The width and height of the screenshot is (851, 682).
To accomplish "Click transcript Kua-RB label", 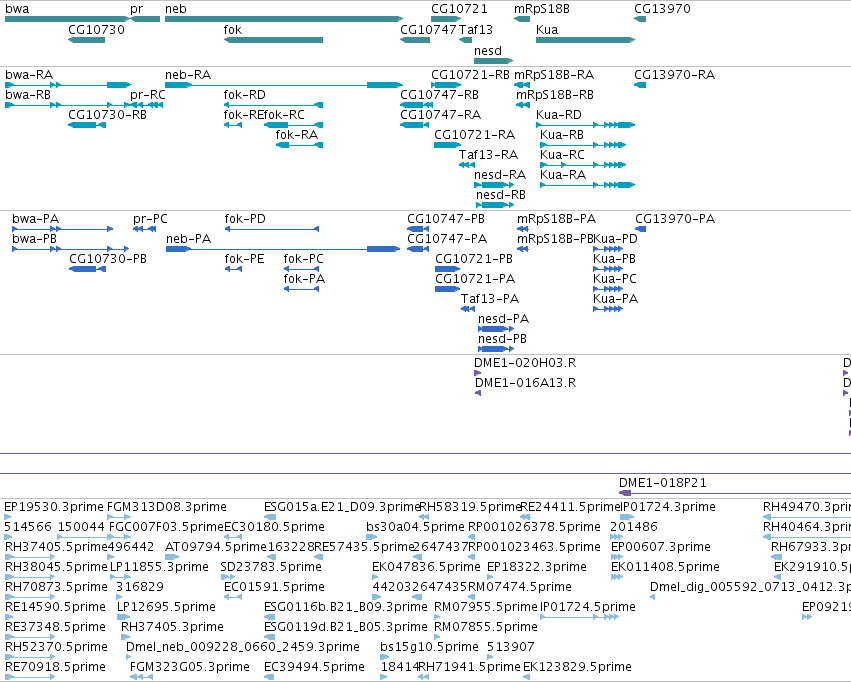I will [562, 135].
